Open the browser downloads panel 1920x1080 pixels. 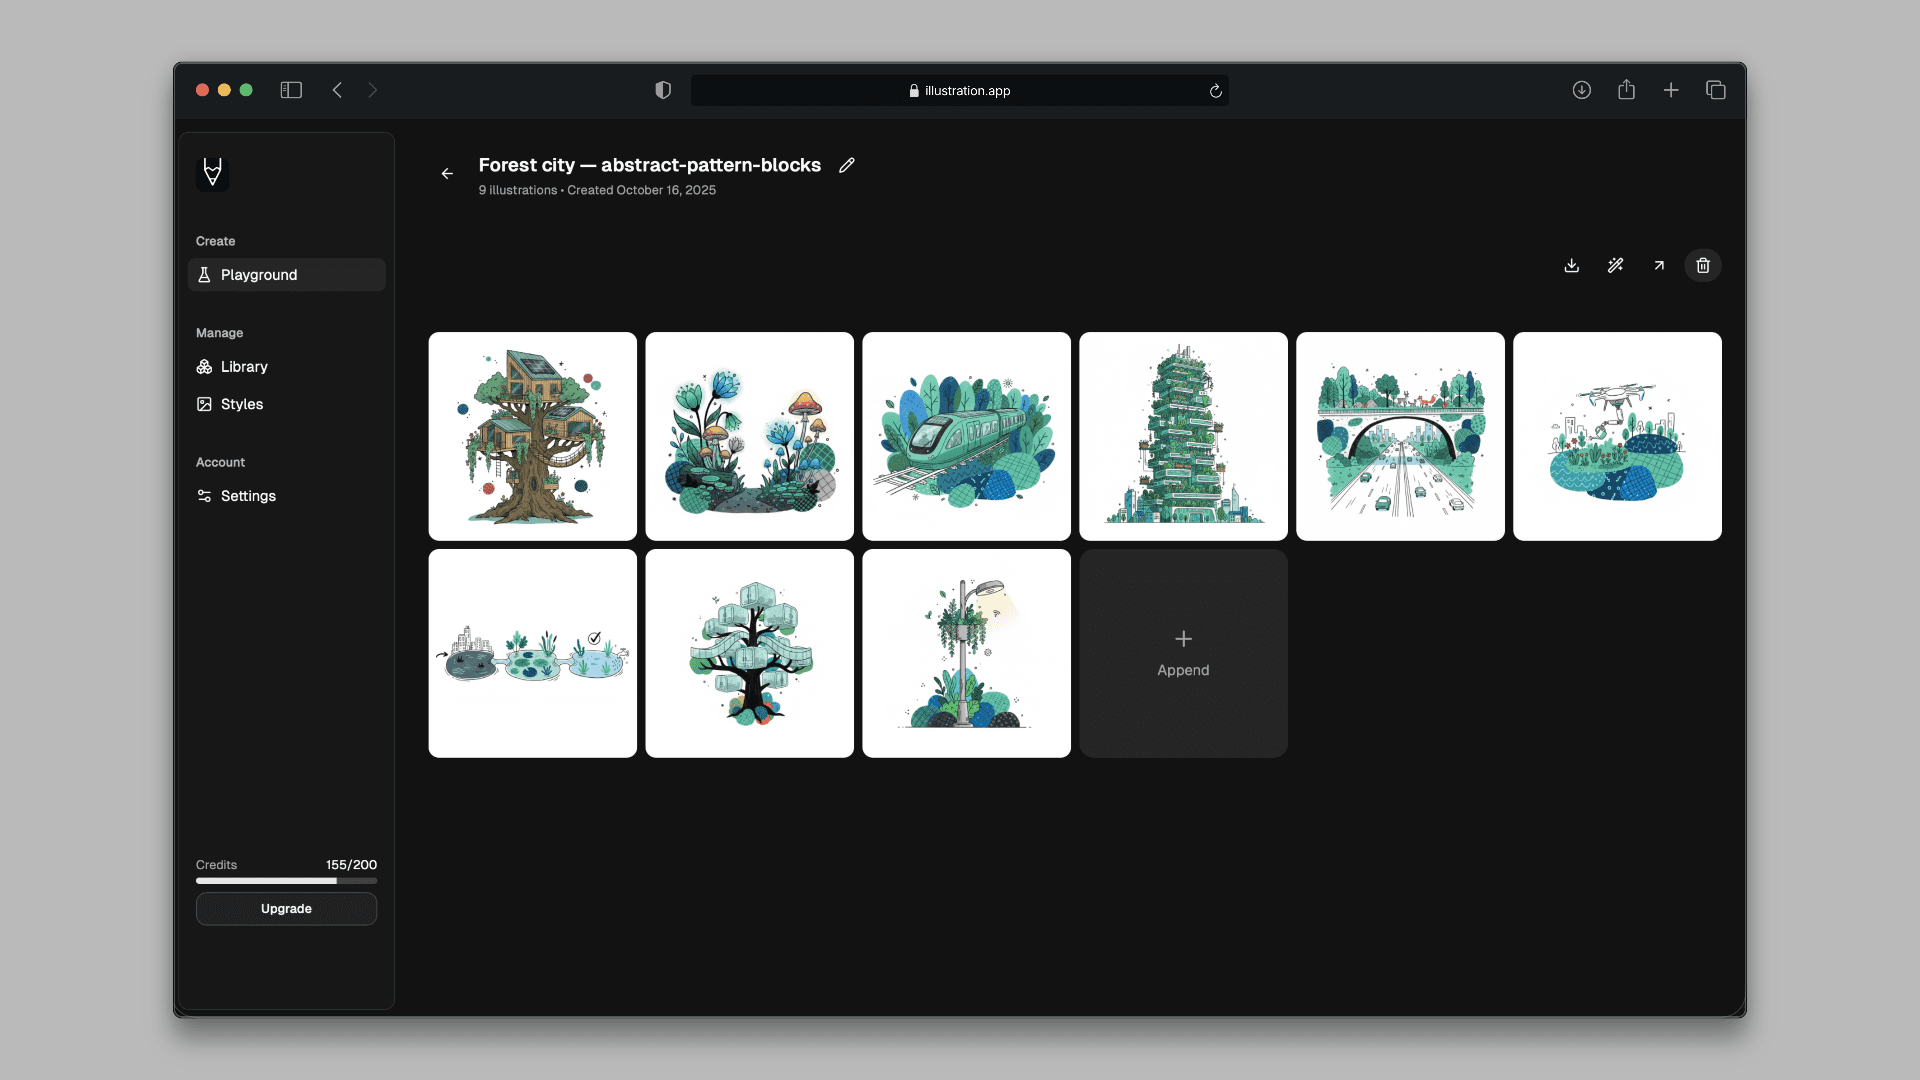point(1581,90)
